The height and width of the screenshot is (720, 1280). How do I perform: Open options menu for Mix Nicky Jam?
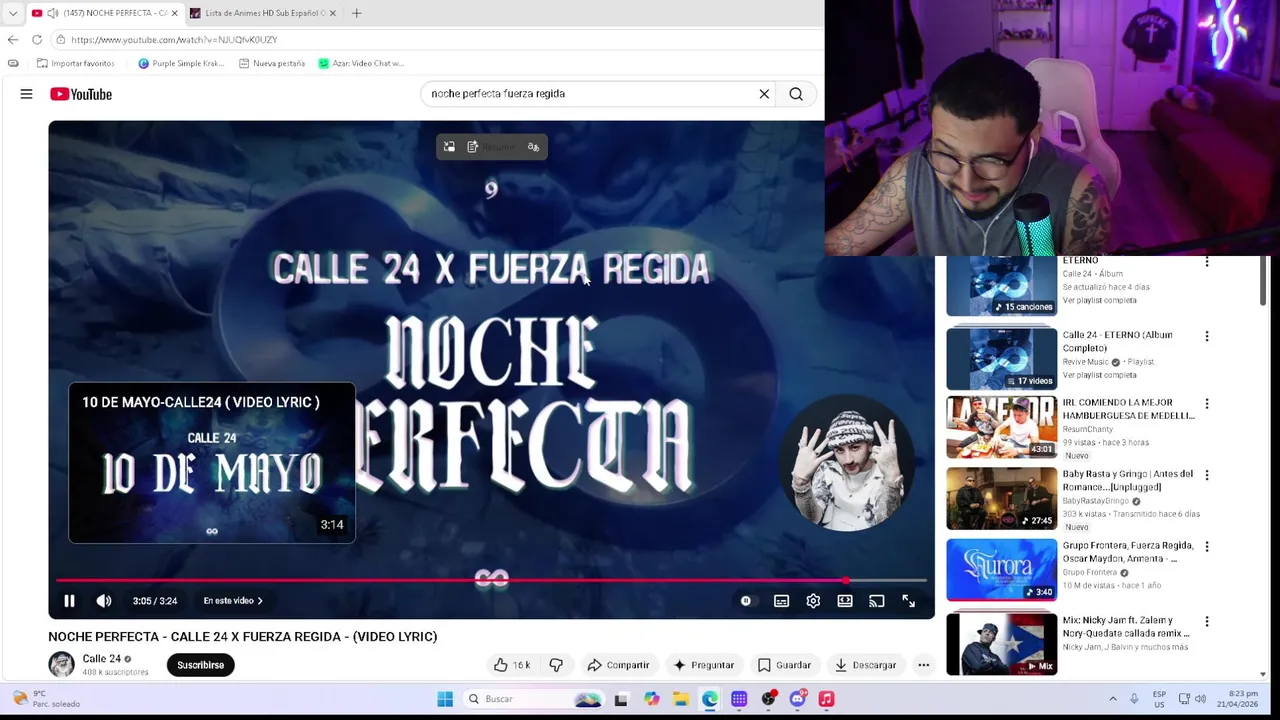tap(1207, 621)
